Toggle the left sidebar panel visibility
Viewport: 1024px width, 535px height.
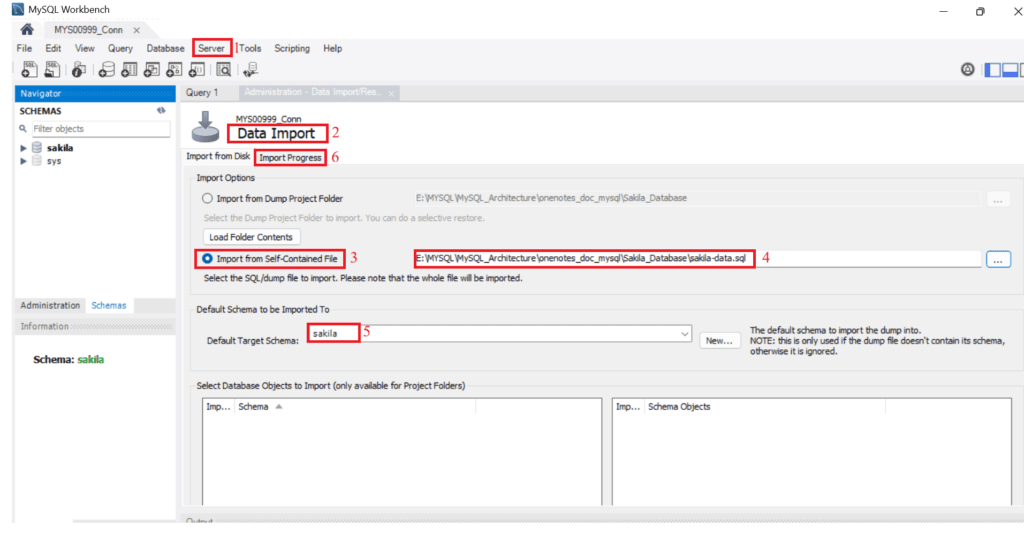click(x=992, y=69)
